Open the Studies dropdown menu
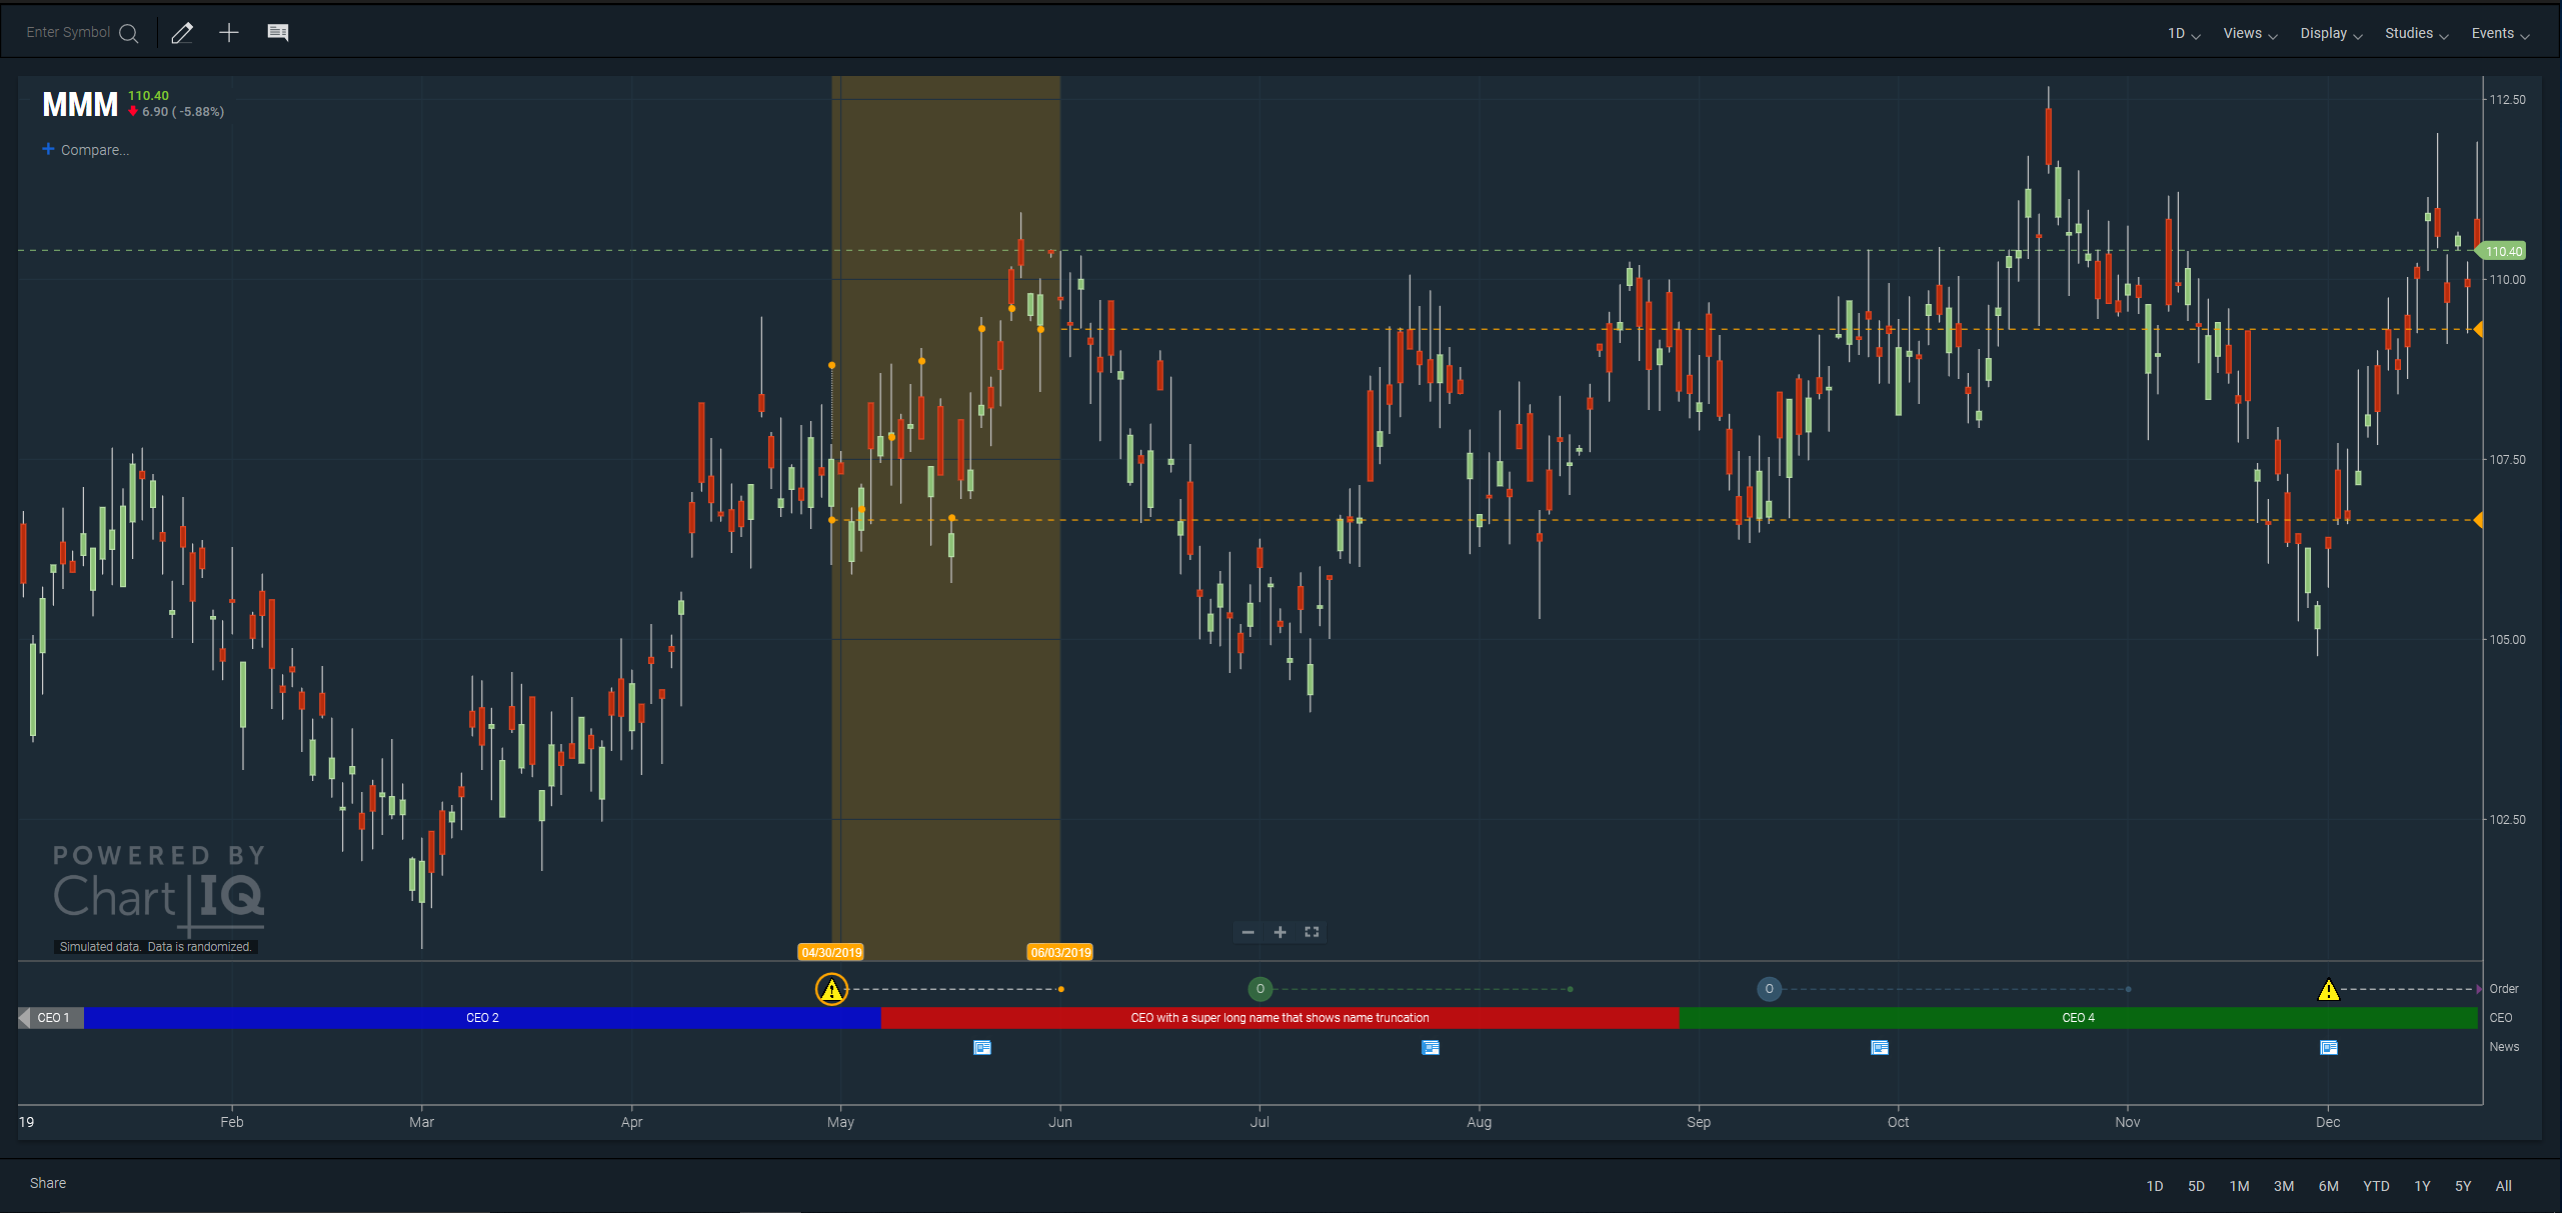The height and width of the screenshot is (1213, 2562). pyautogui.click(x=2416, y=34)
